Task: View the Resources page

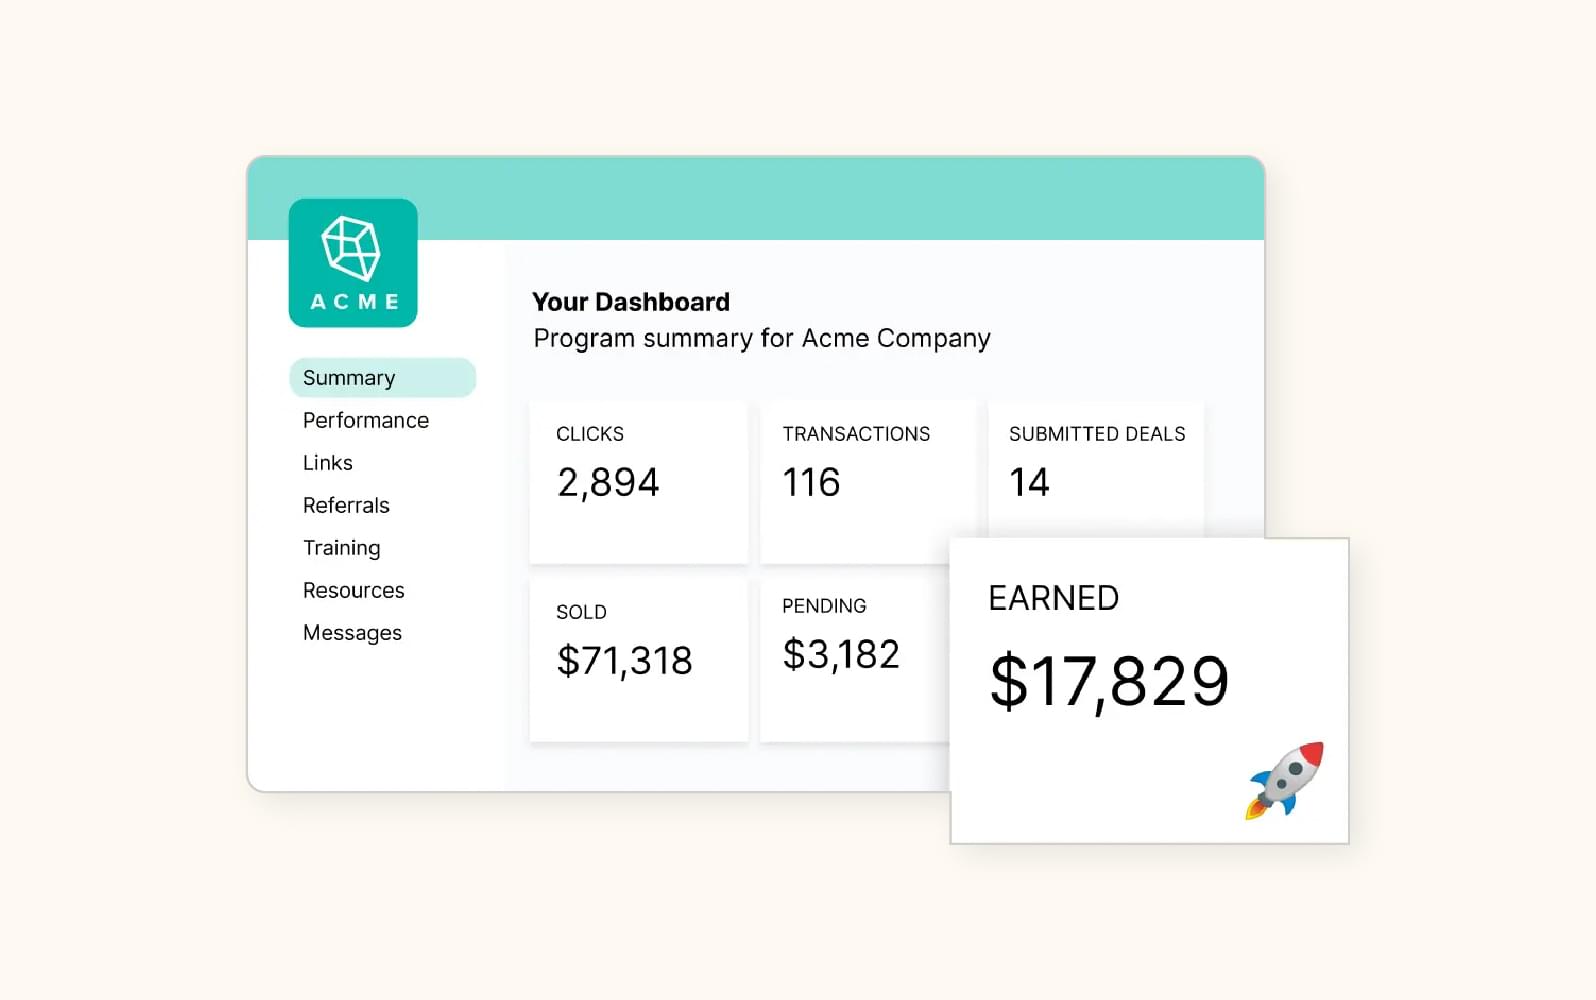Action: tap(353, 590)
